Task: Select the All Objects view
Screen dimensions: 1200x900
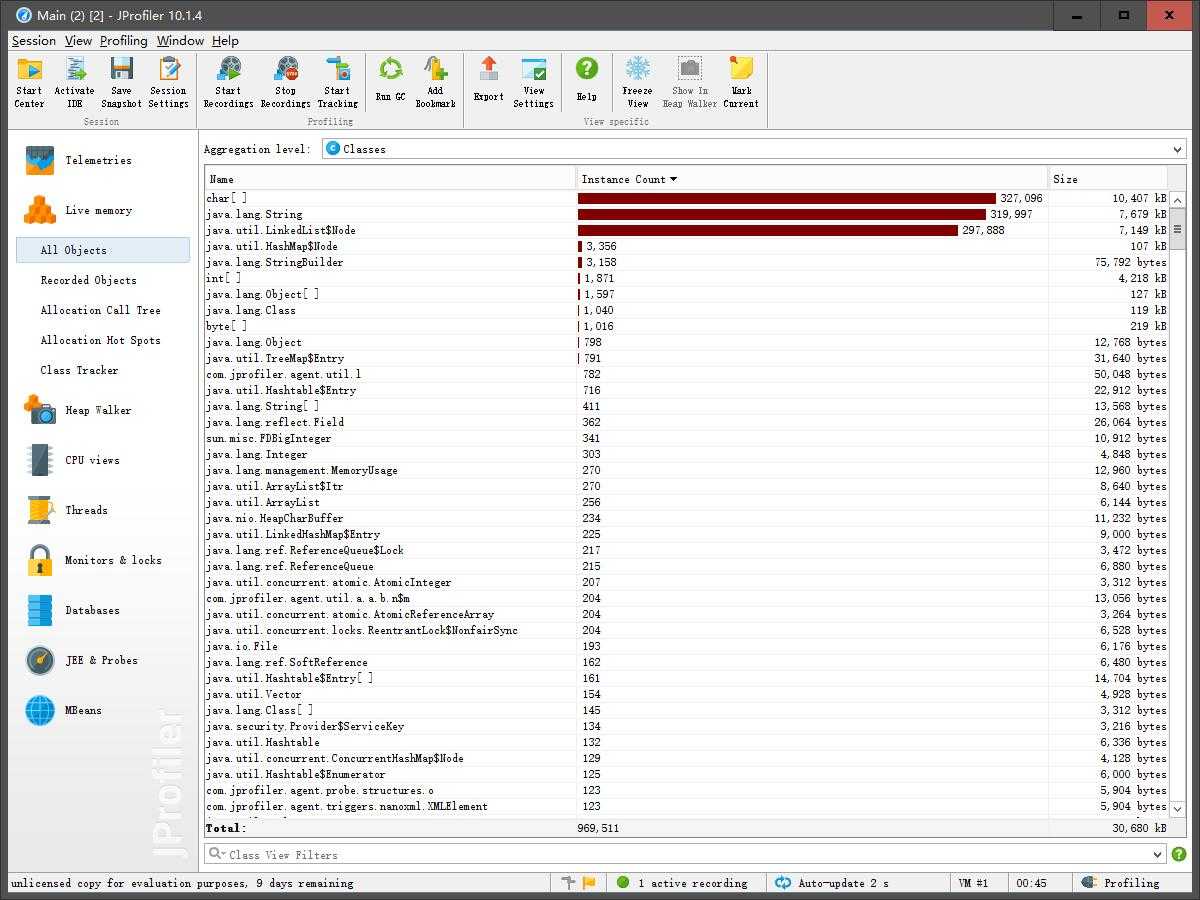Action: [103, 250]
